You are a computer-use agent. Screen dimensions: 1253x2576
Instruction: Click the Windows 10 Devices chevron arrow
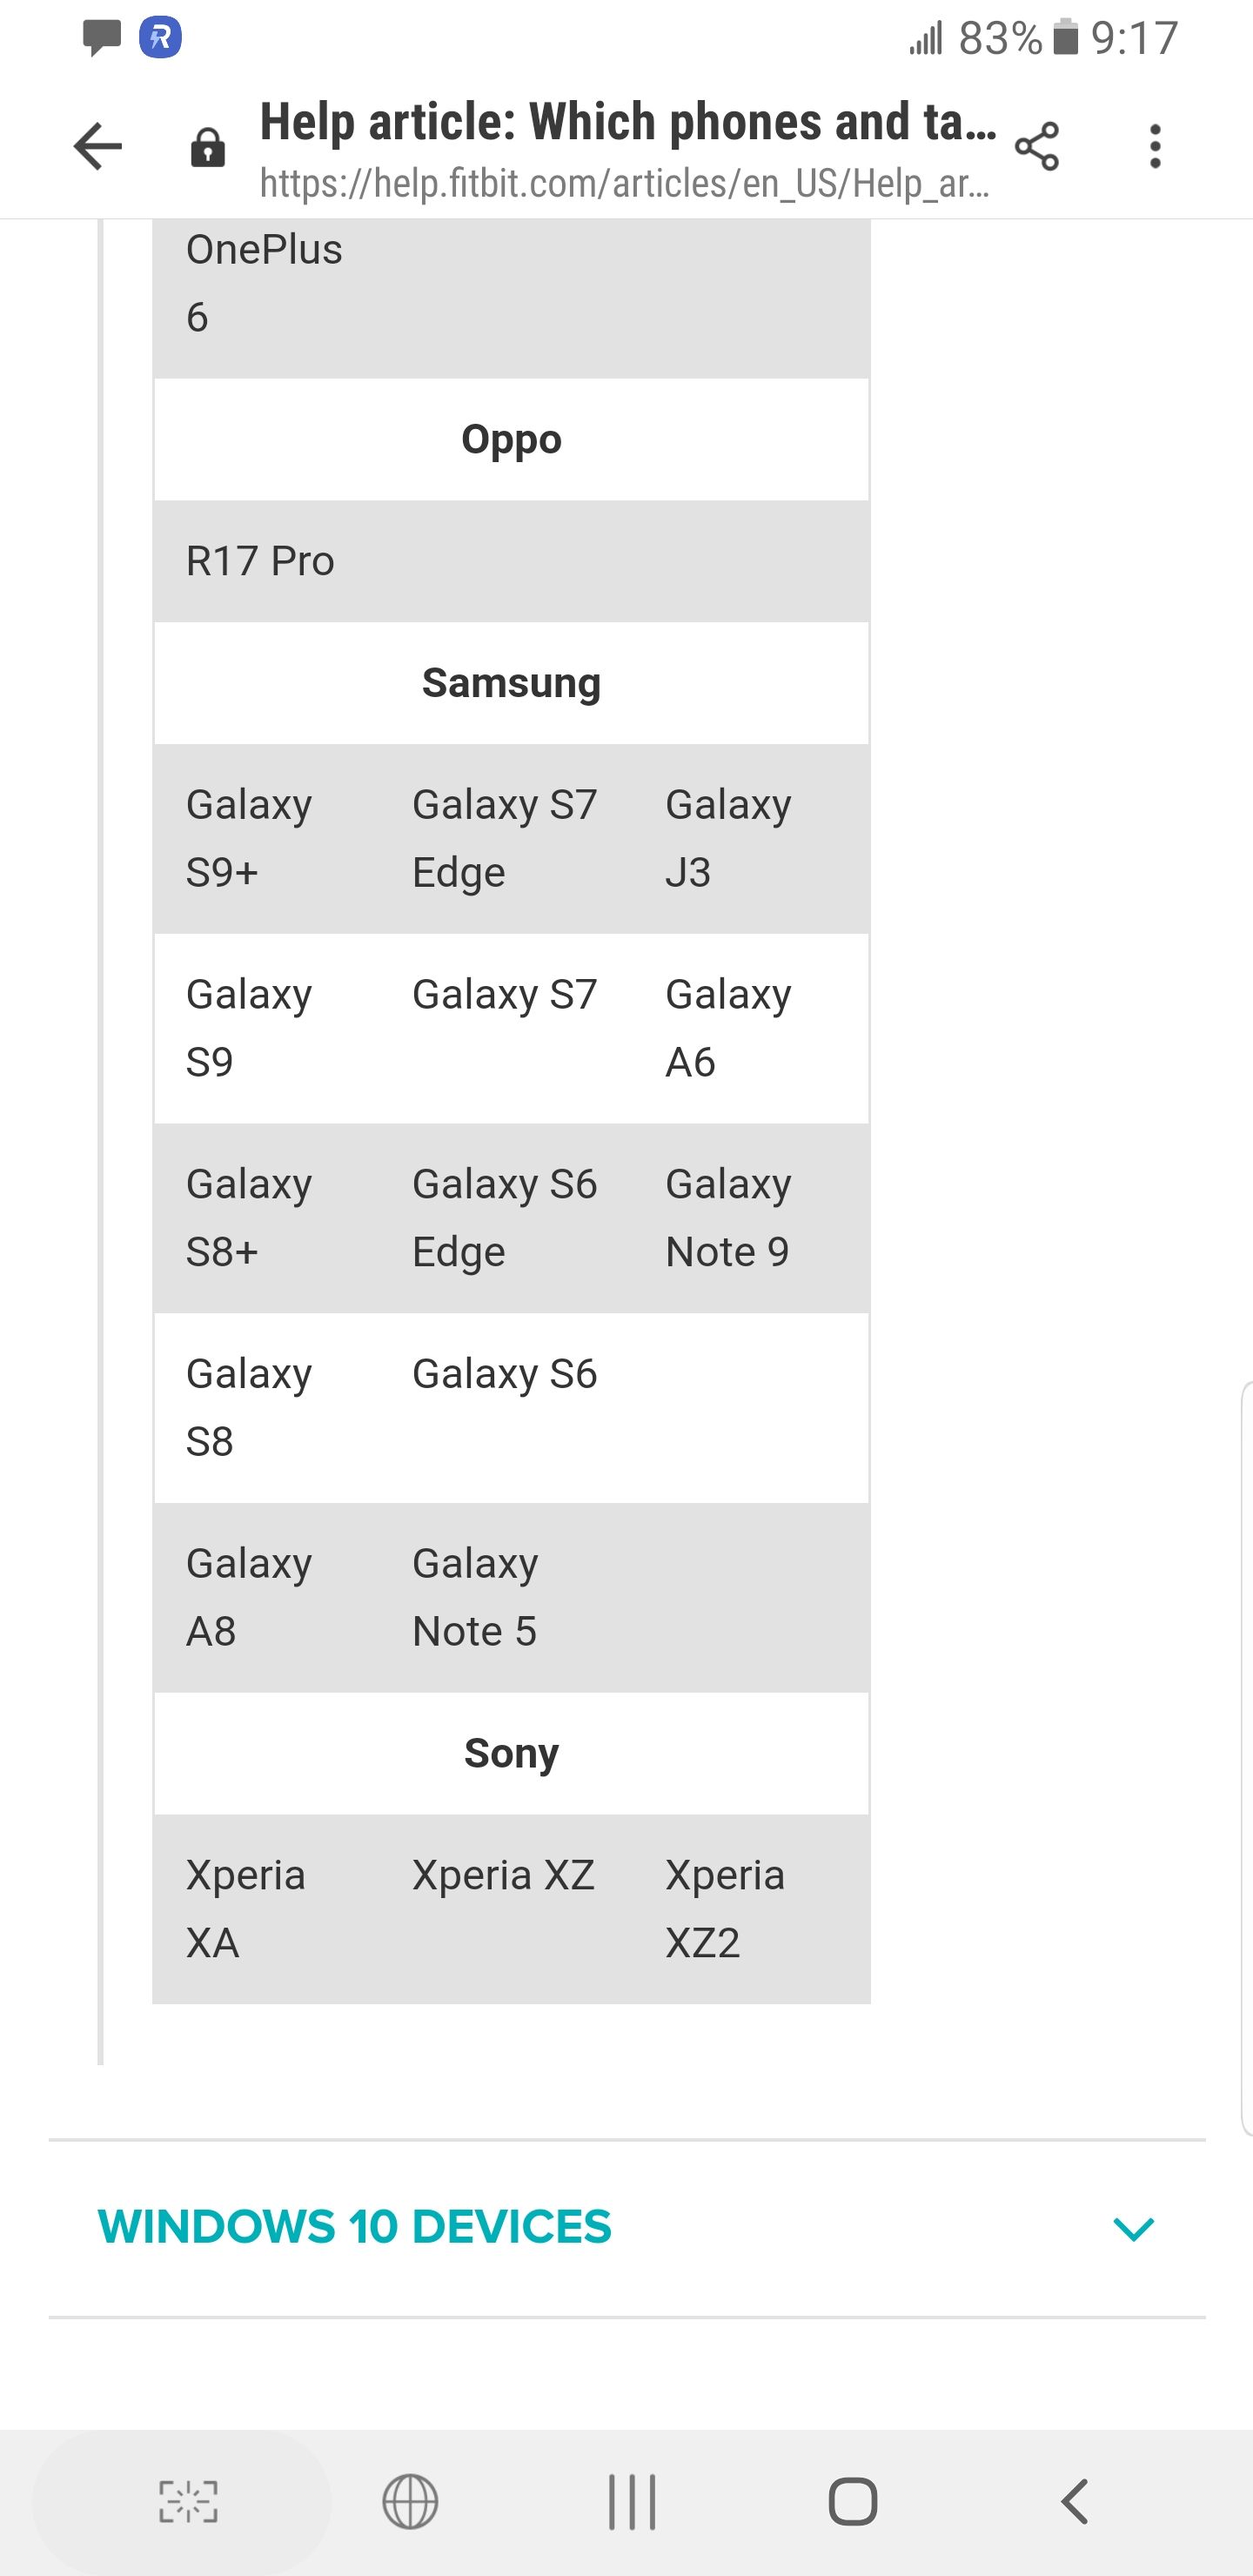[1133, 2228]
